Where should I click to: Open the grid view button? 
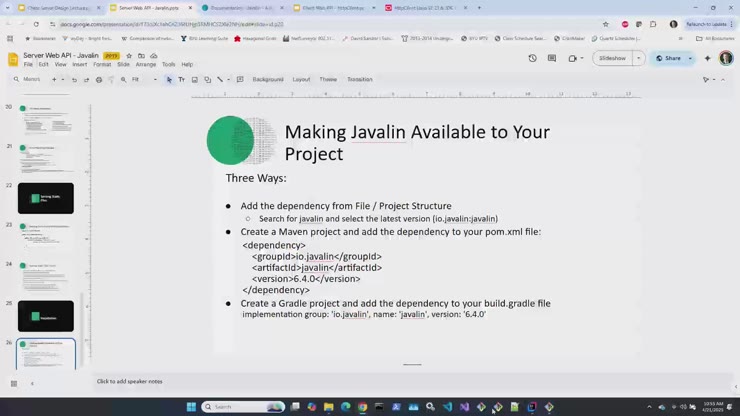point(14,383)
